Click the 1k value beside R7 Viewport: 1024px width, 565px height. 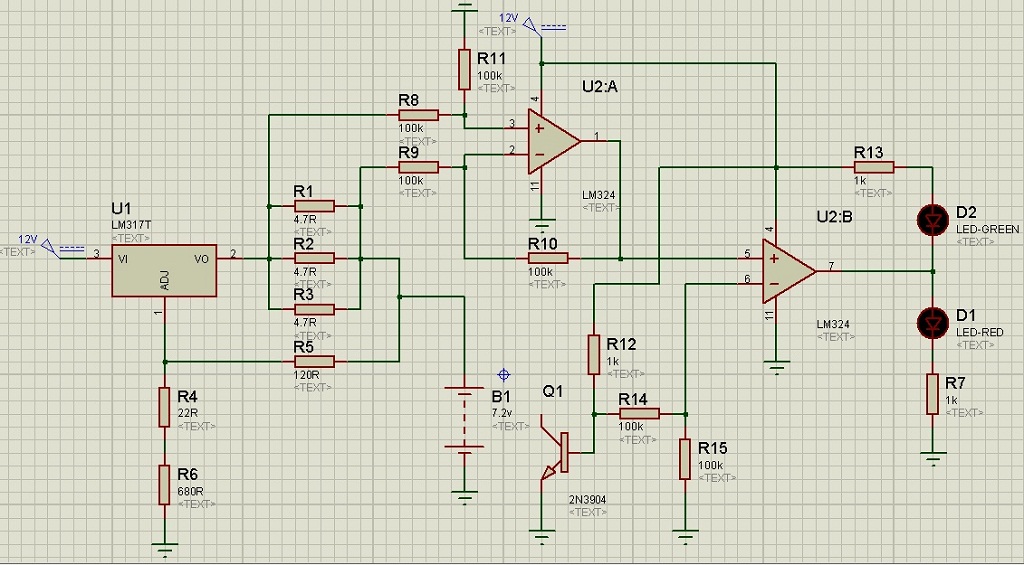coord(952,400)
